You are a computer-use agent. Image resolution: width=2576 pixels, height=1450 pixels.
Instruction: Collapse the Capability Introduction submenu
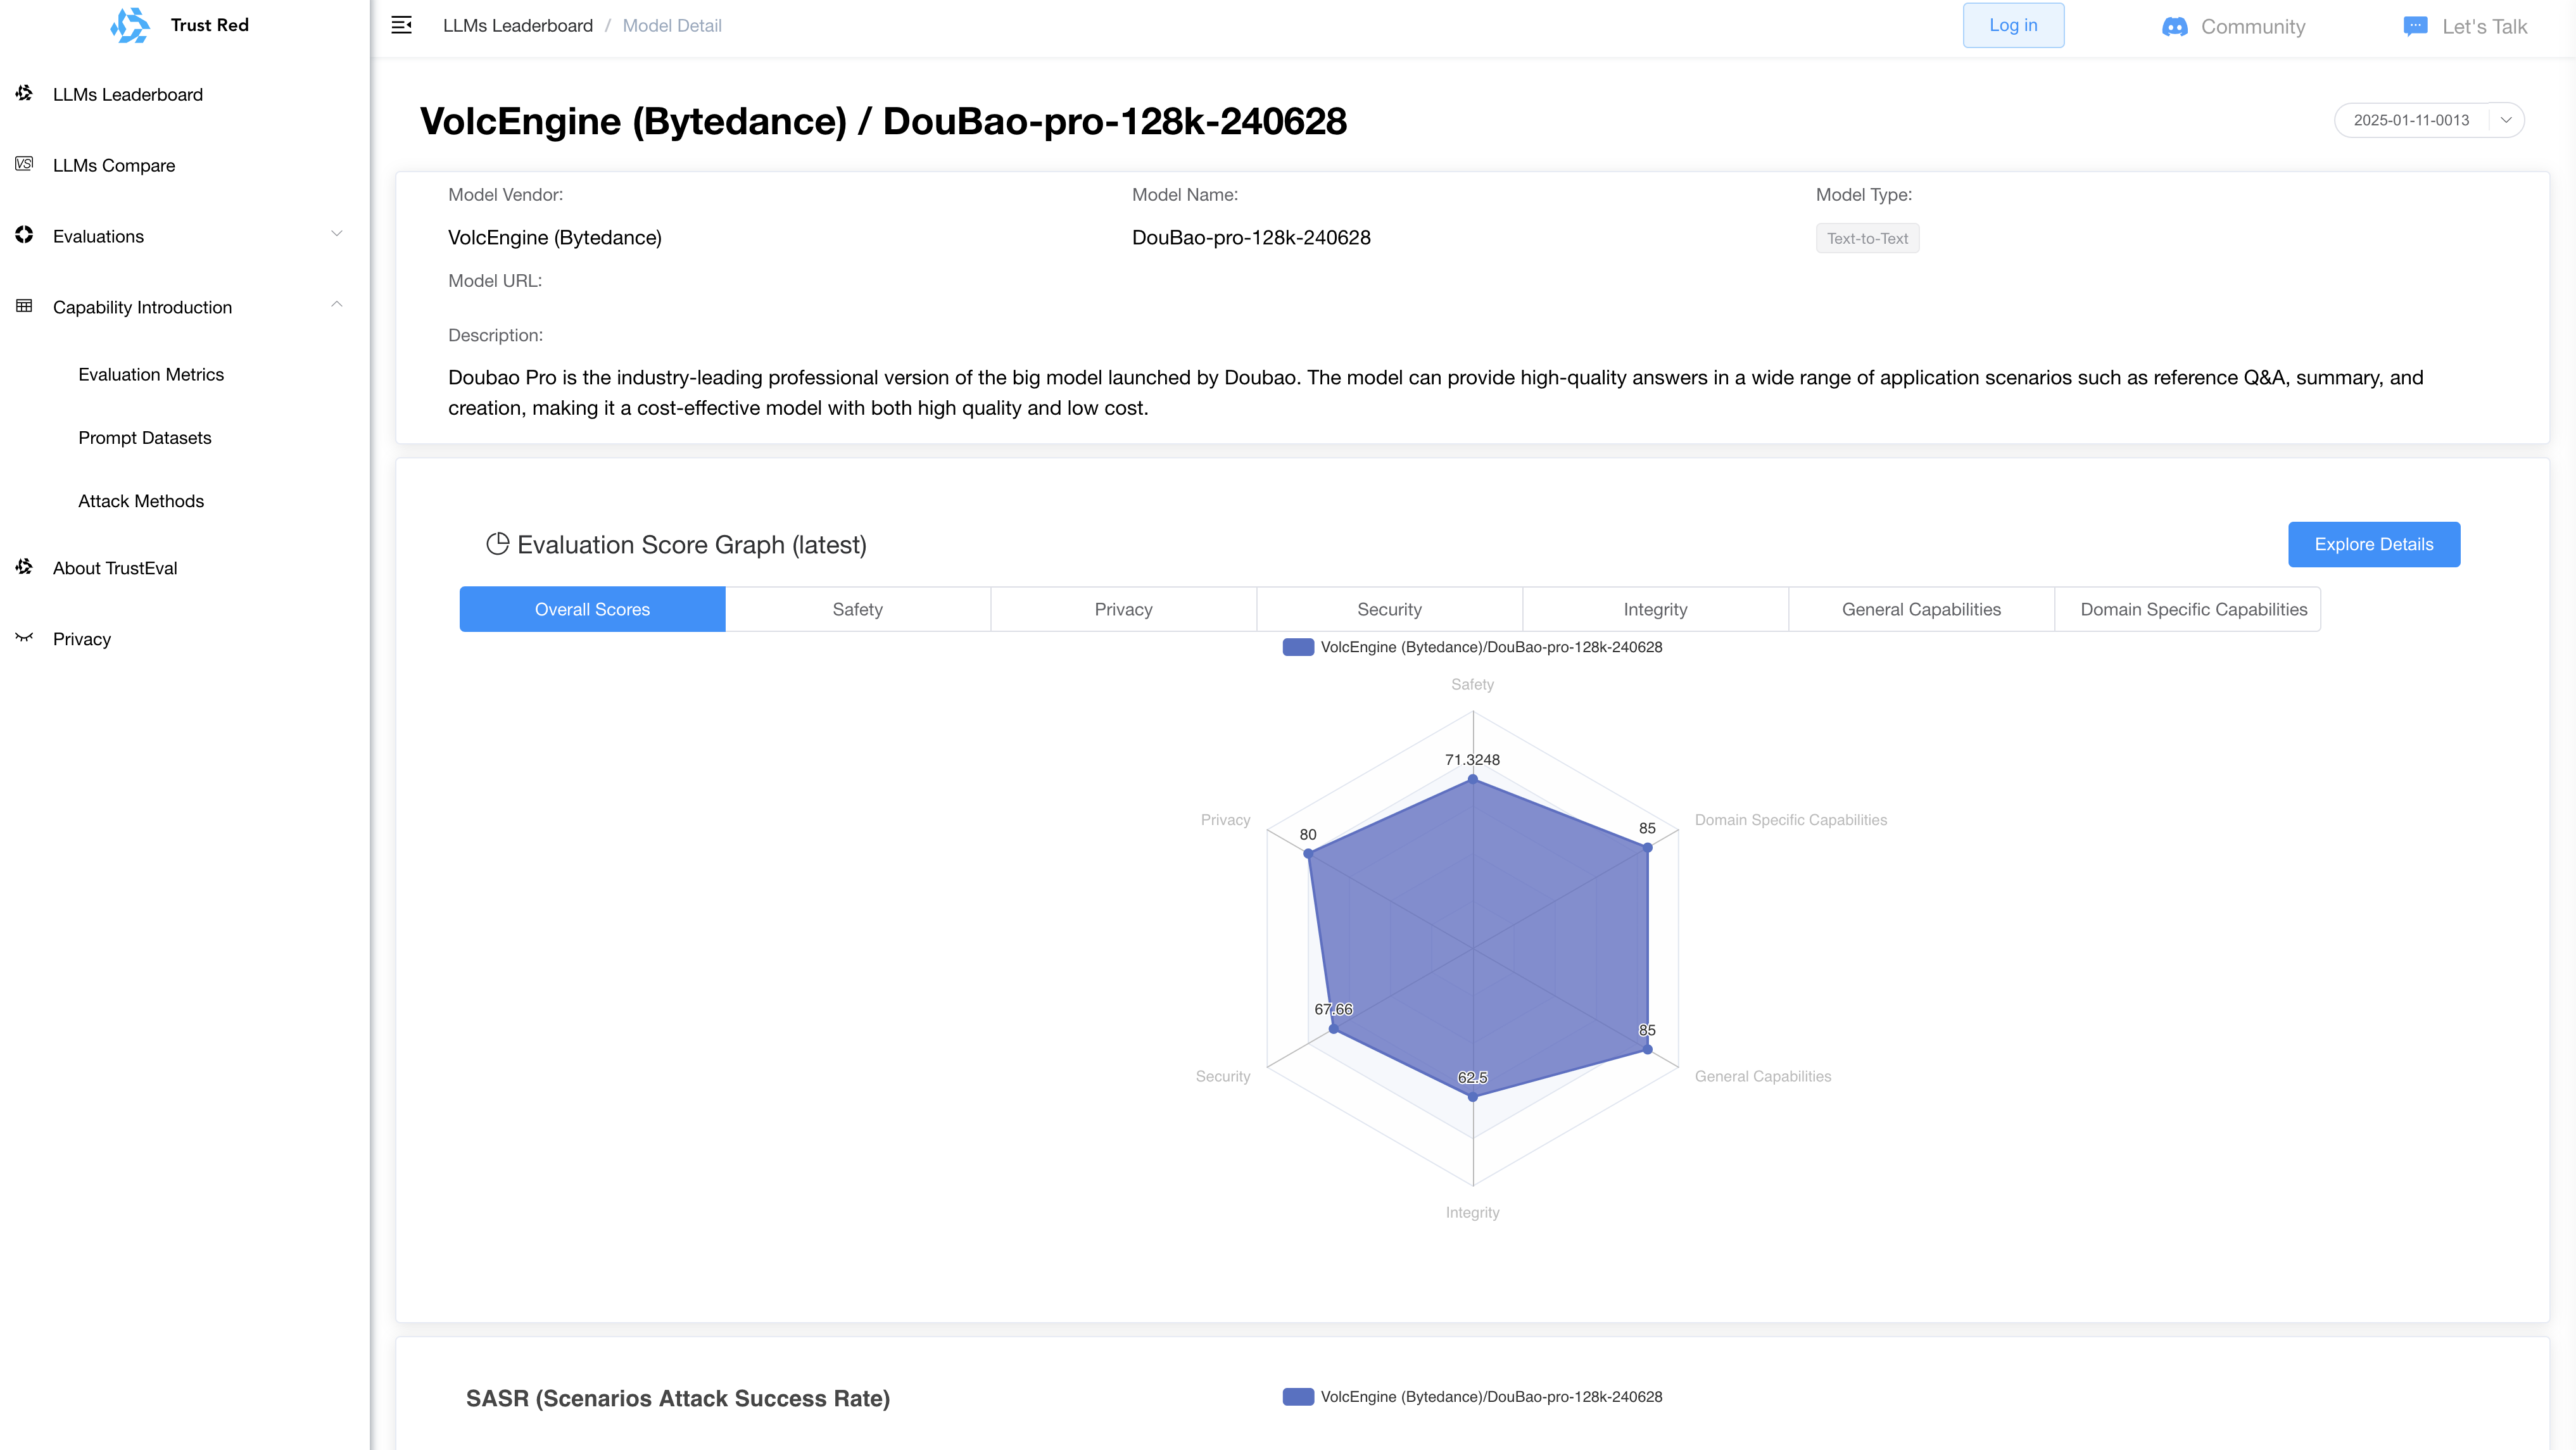pos(337,305)
